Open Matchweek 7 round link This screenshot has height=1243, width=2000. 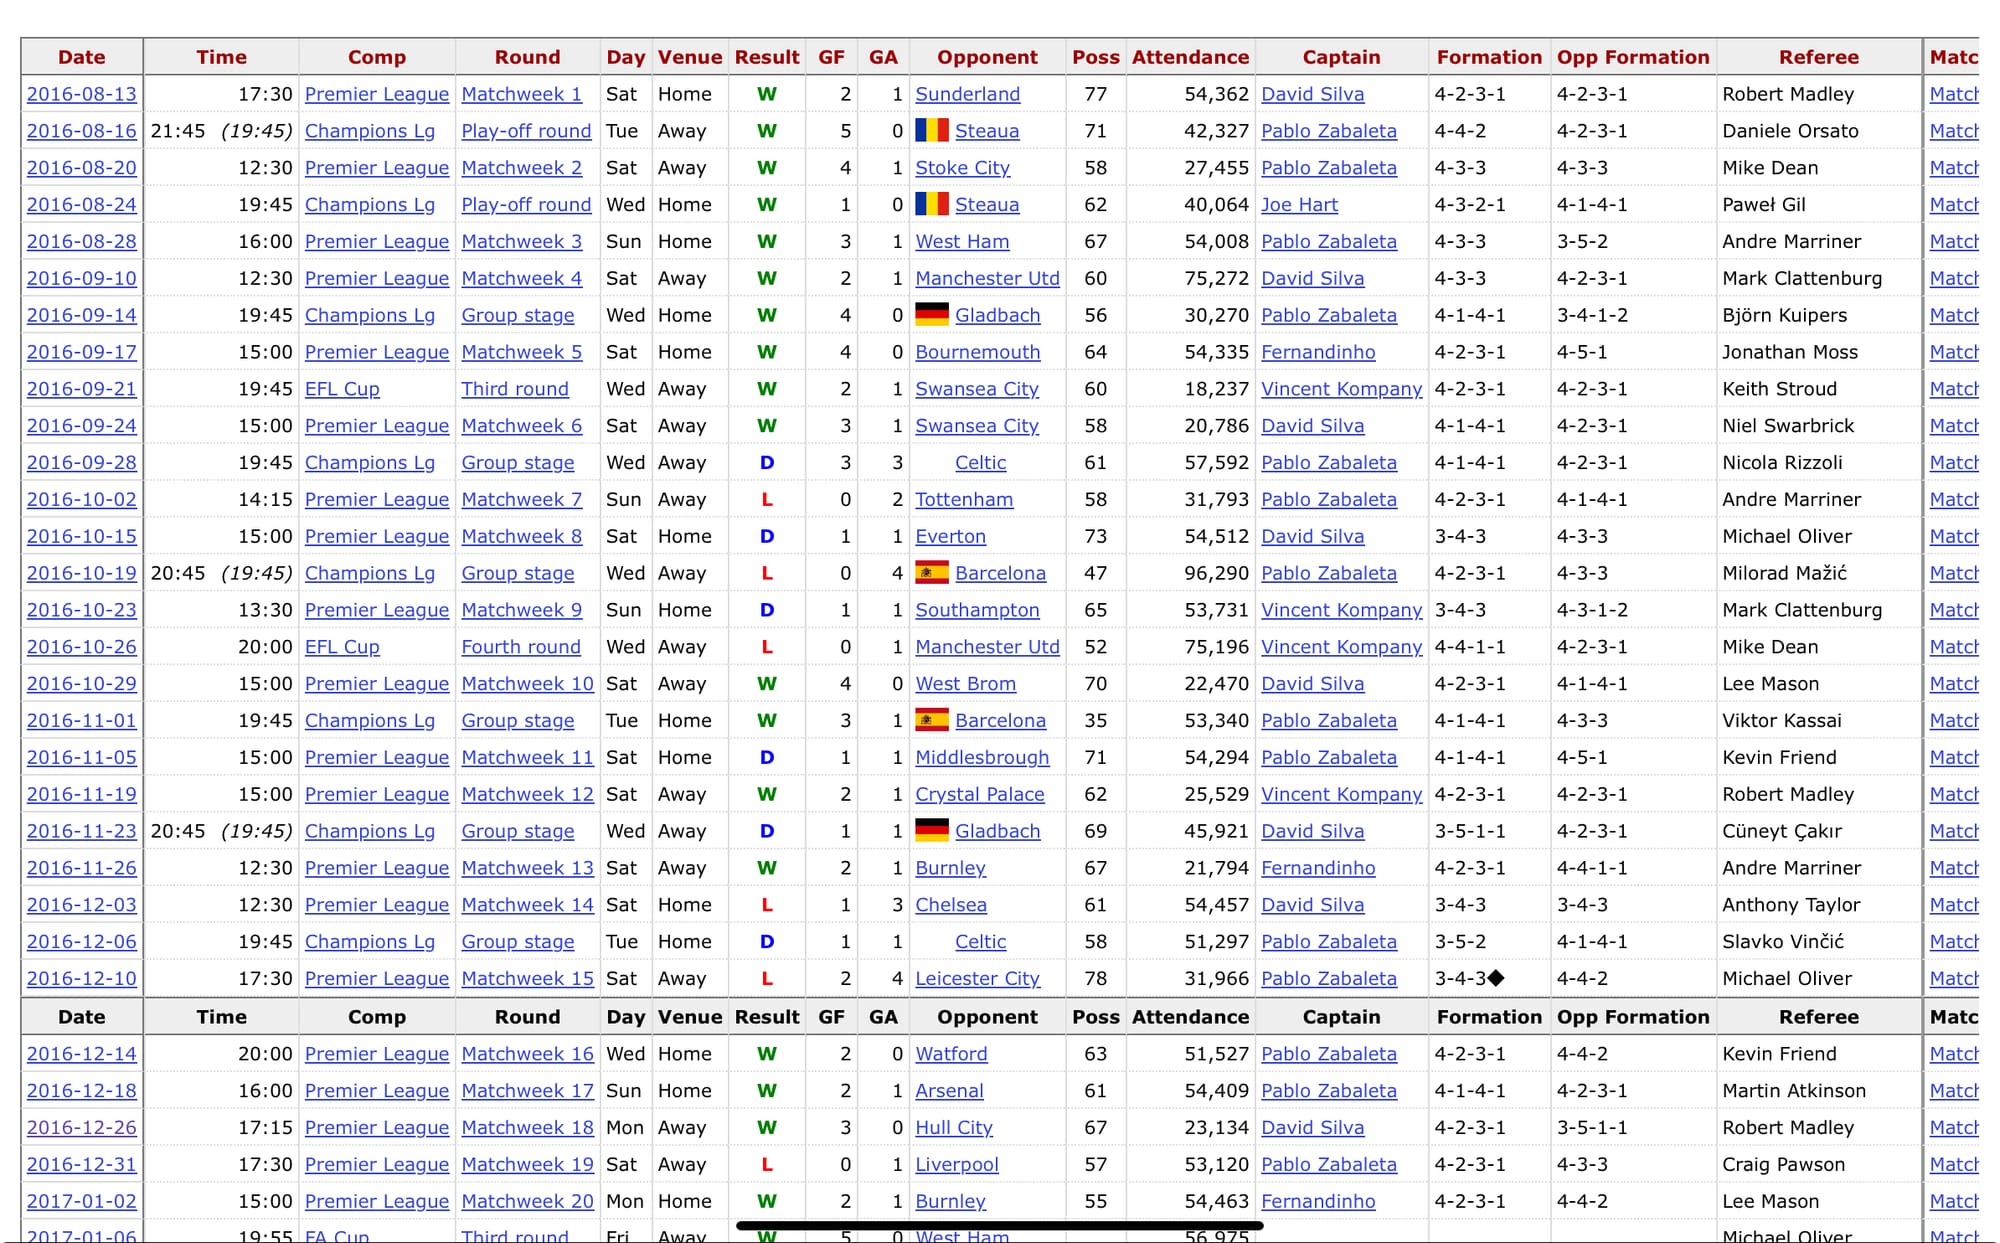pyautogui.click(x=522, y=499)
